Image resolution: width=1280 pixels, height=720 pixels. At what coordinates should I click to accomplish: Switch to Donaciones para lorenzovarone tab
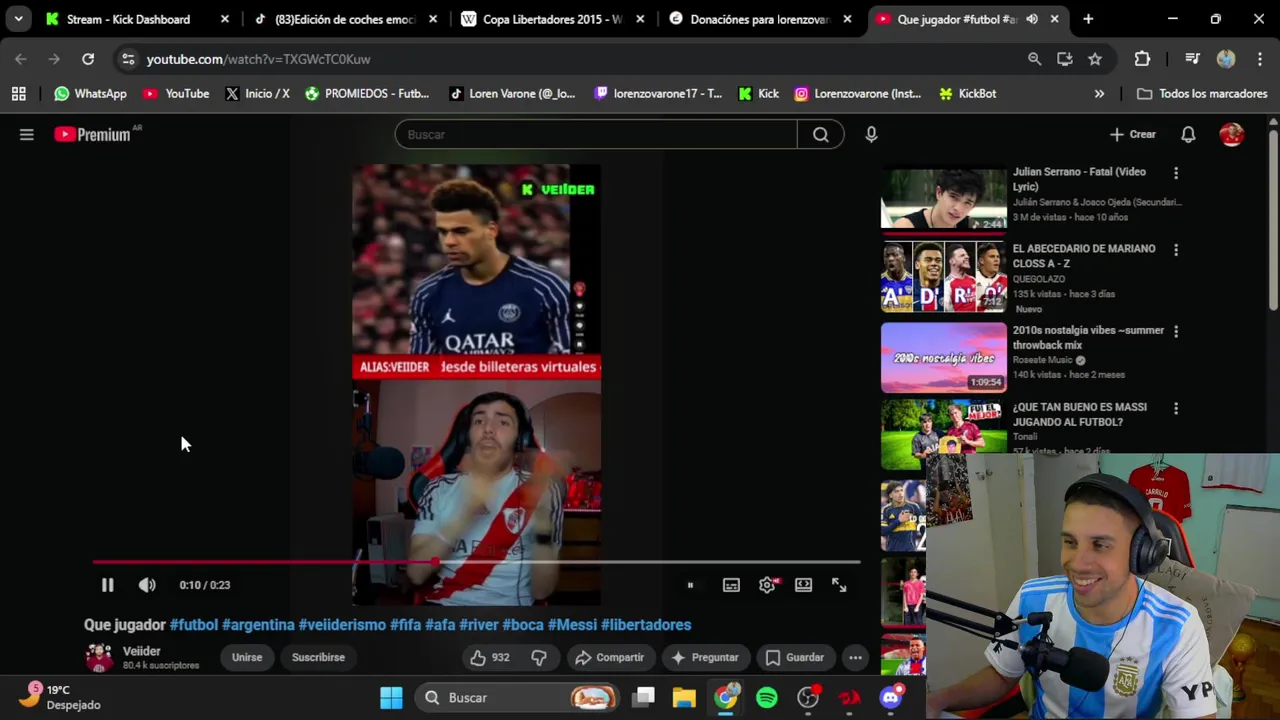coord(760,19)
